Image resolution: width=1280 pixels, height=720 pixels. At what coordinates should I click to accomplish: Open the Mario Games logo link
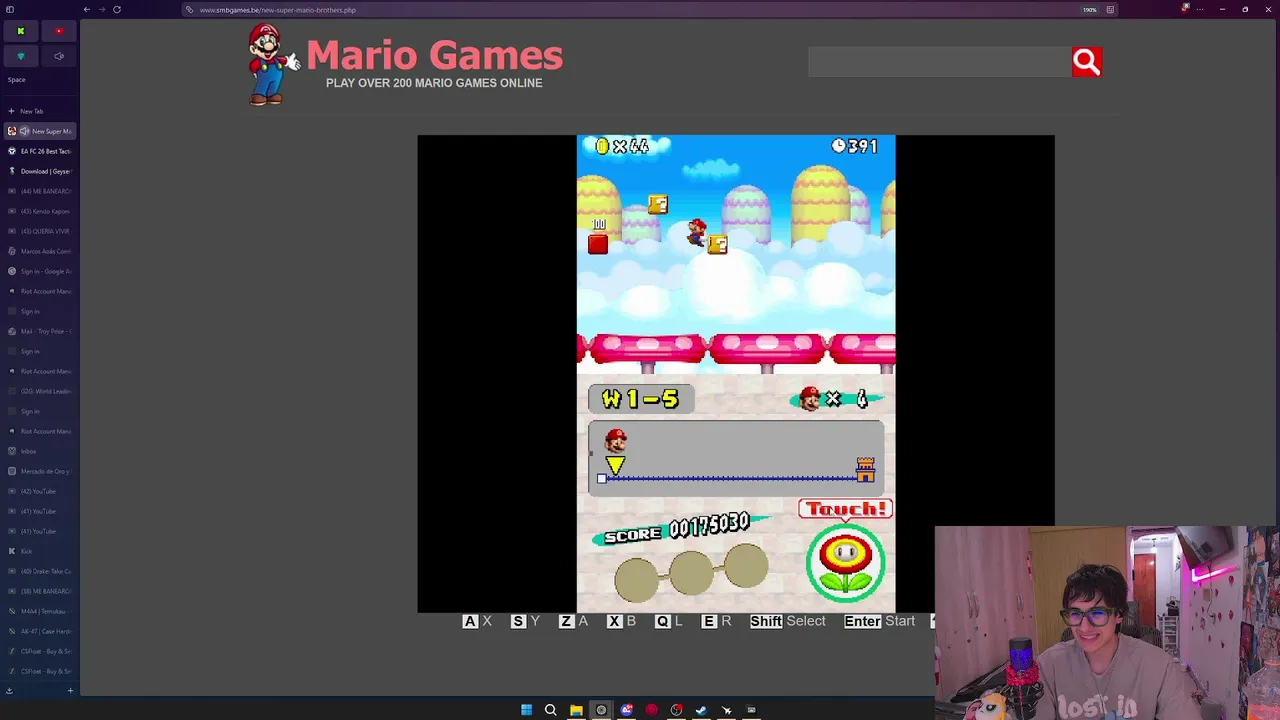[434, 56]
